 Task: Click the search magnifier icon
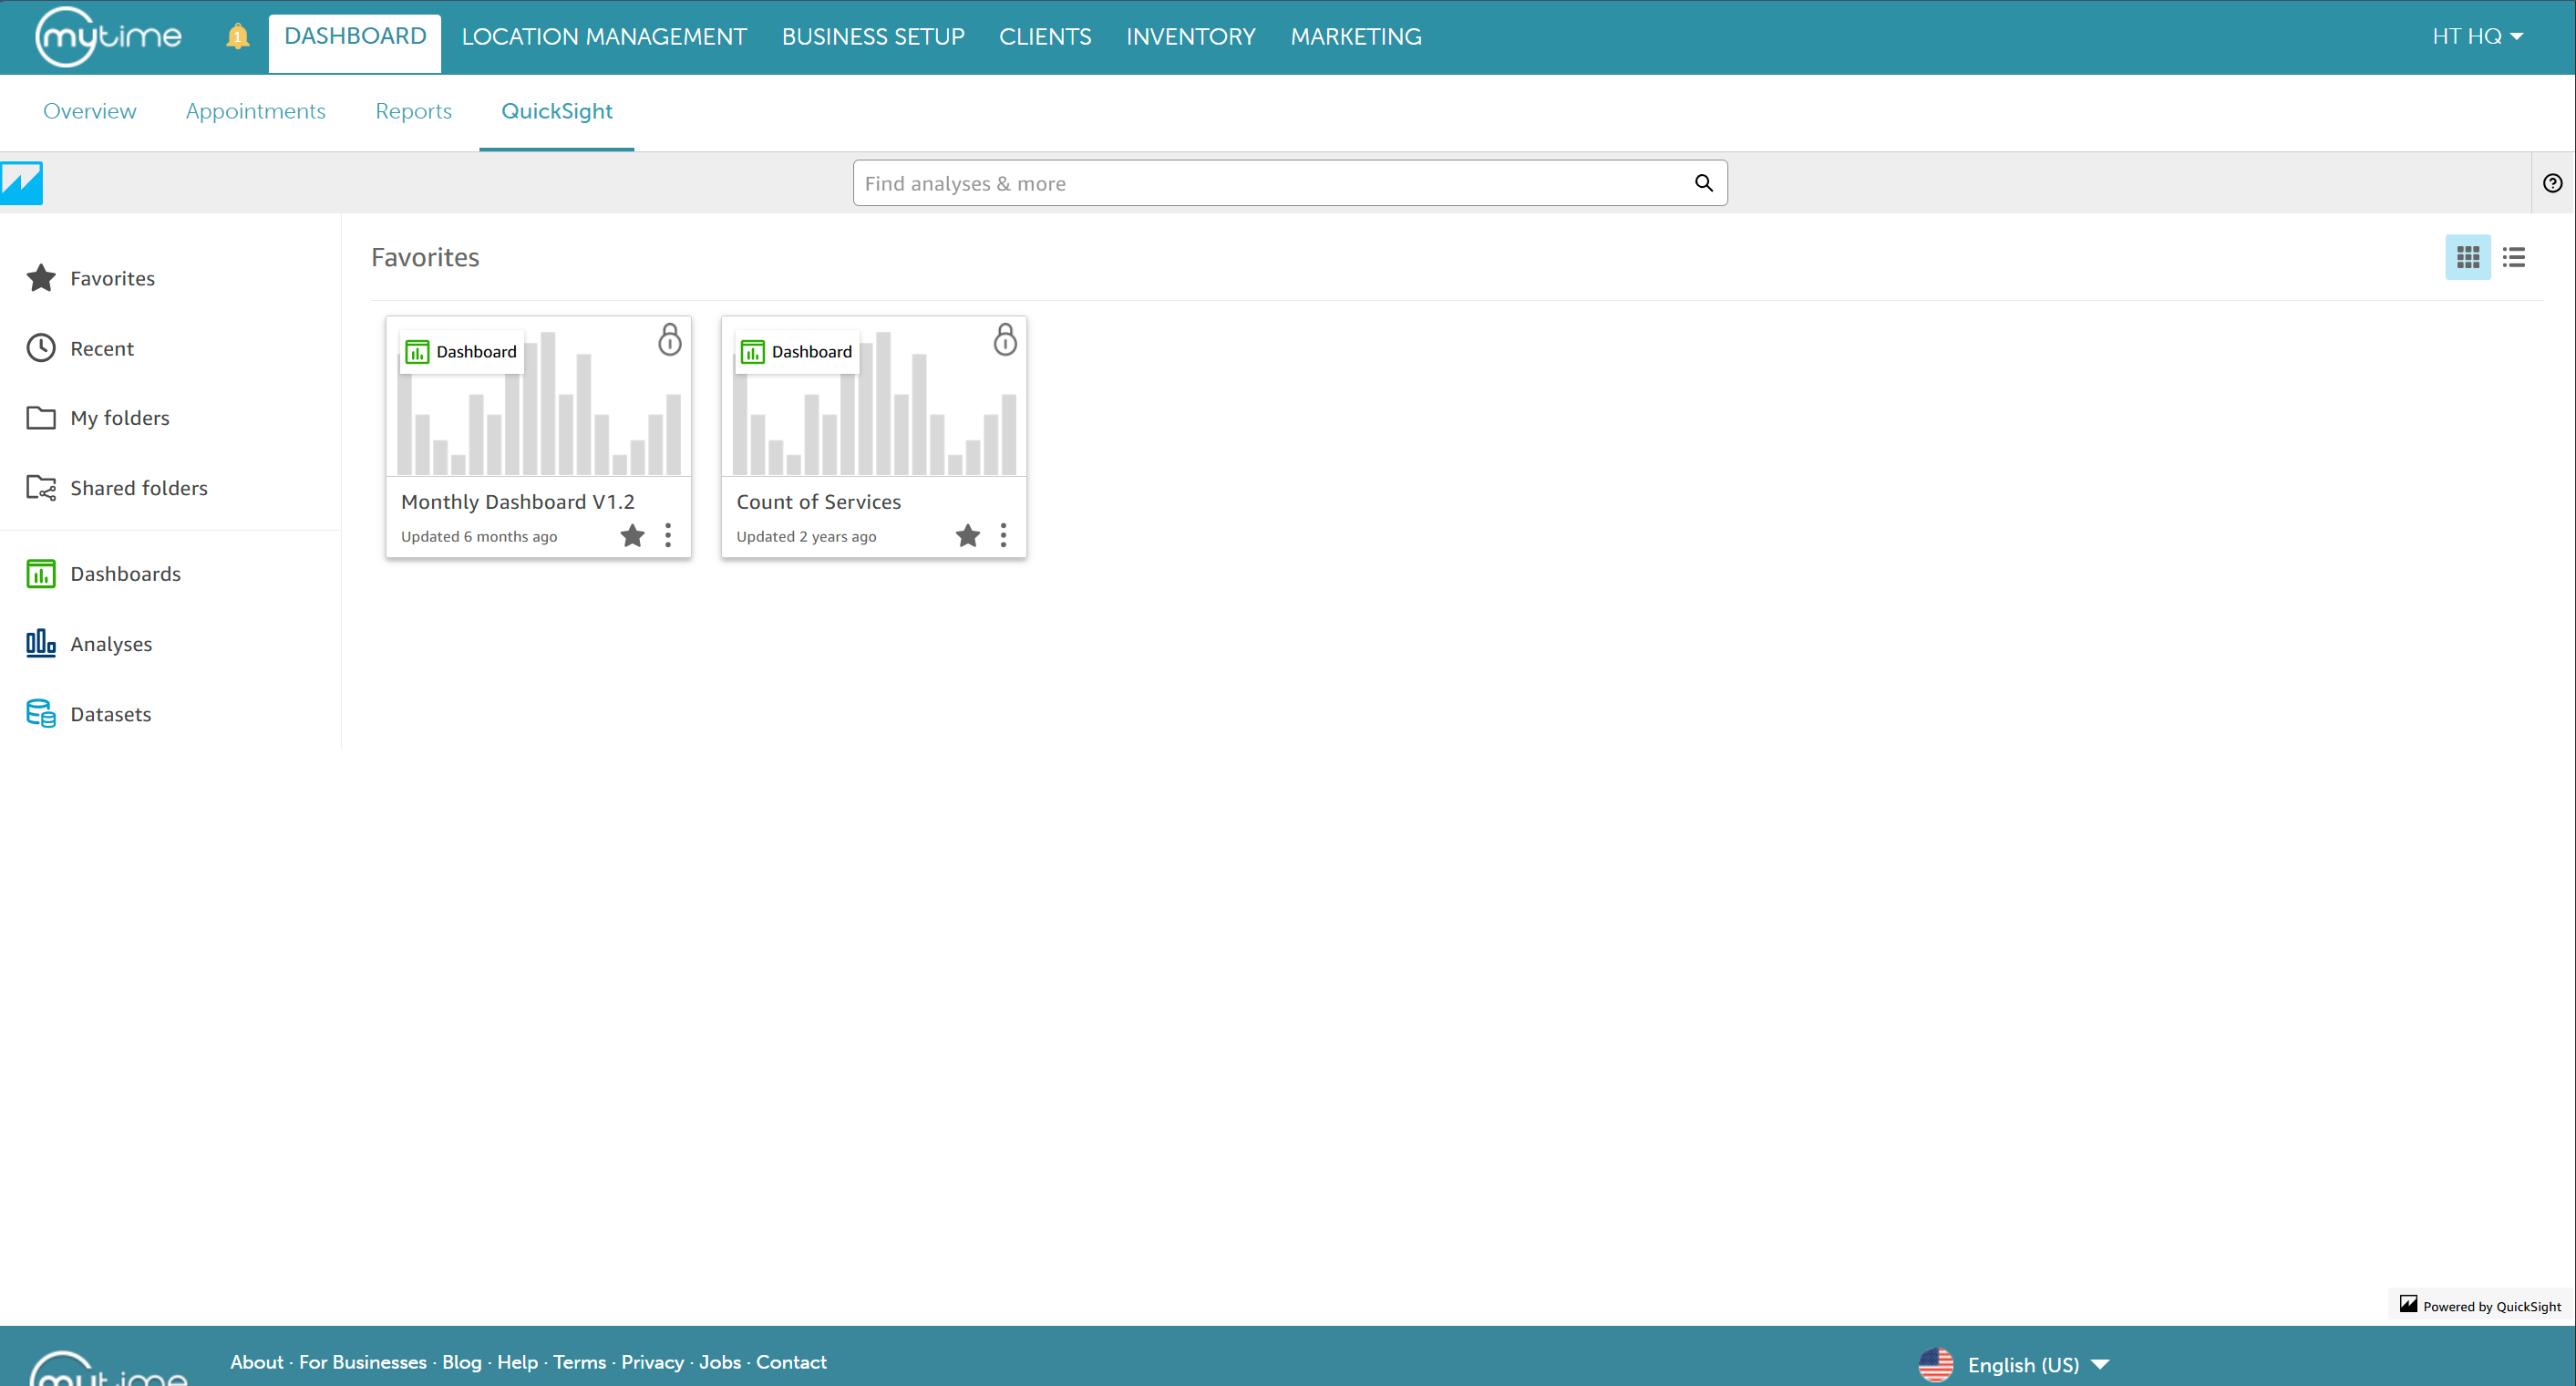pos(1703,183)
